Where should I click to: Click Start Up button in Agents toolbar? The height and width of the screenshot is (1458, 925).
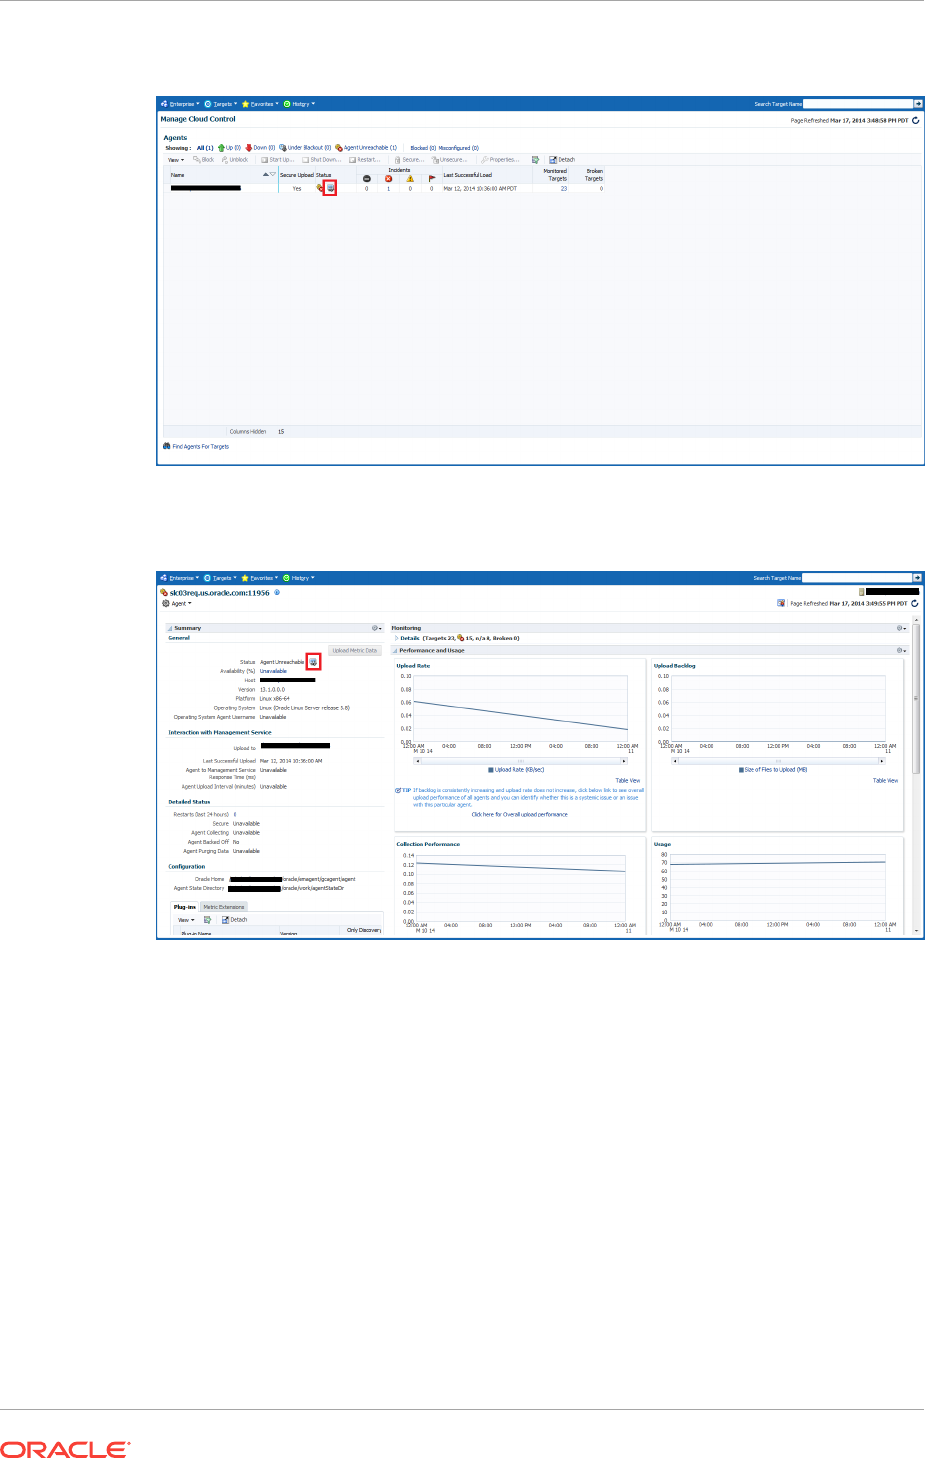(x=278, y=160)
